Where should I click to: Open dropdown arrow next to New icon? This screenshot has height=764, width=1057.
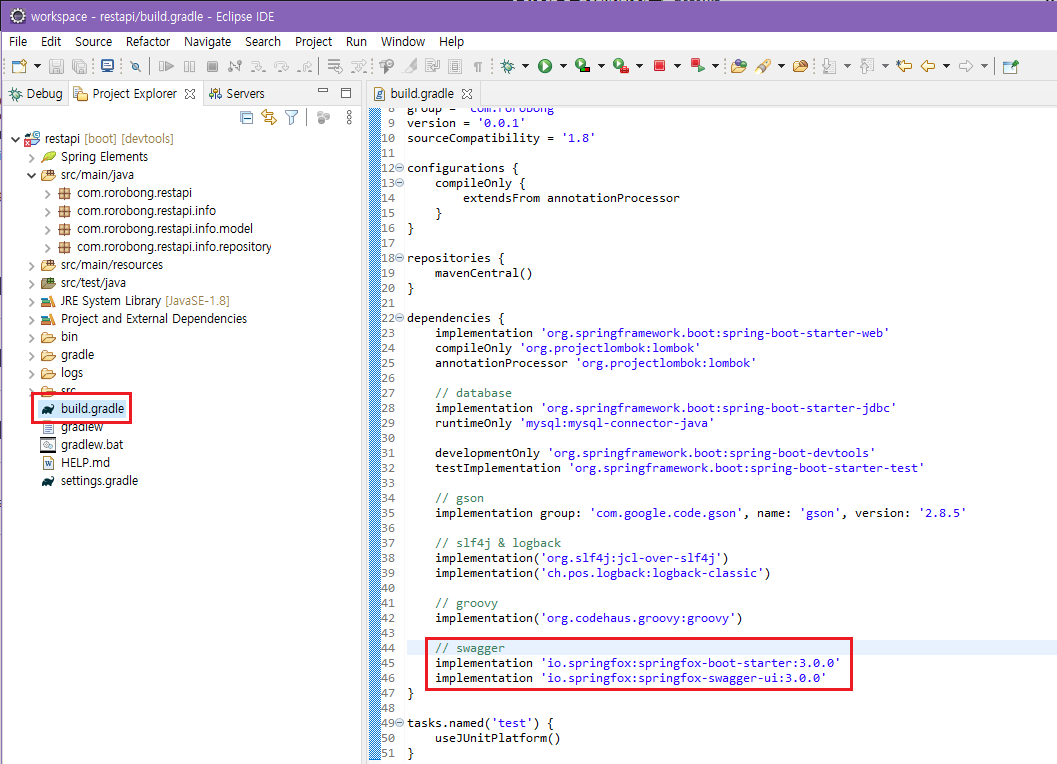pyautogui.click(x=37, y=66)
